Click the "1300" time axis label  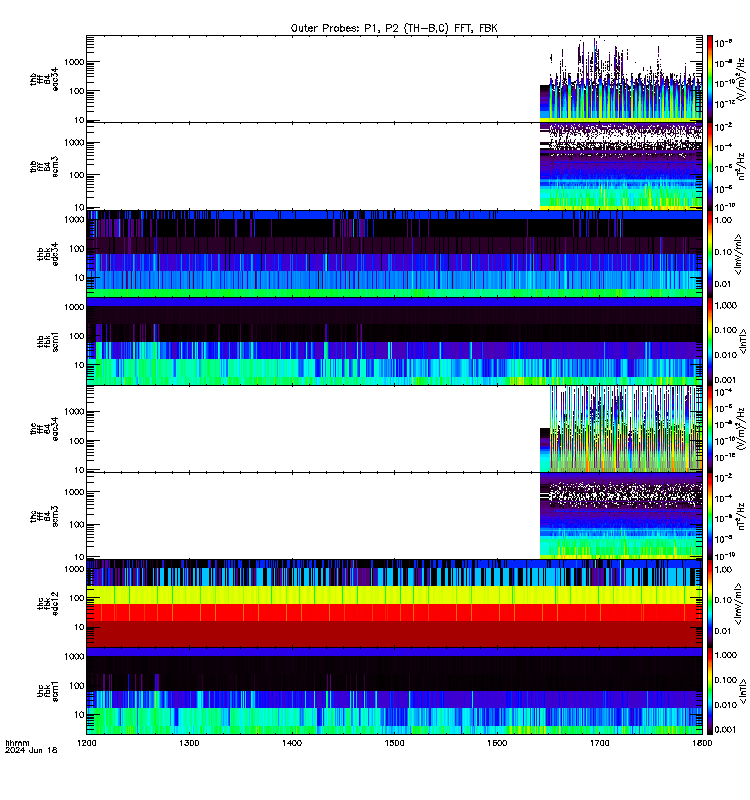coord(189,743)
